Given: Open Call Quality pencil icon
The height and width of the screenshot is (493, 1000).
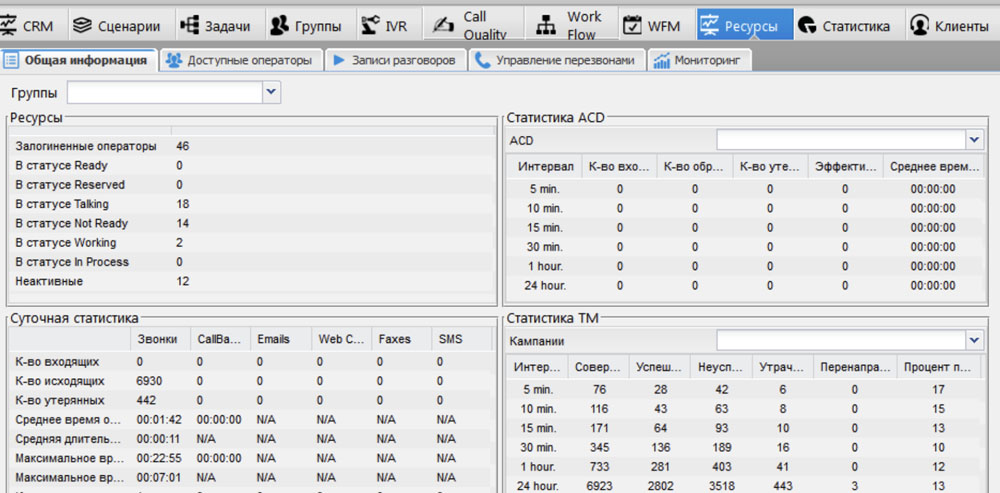Looking at the screenshot, I should point(440,26).
